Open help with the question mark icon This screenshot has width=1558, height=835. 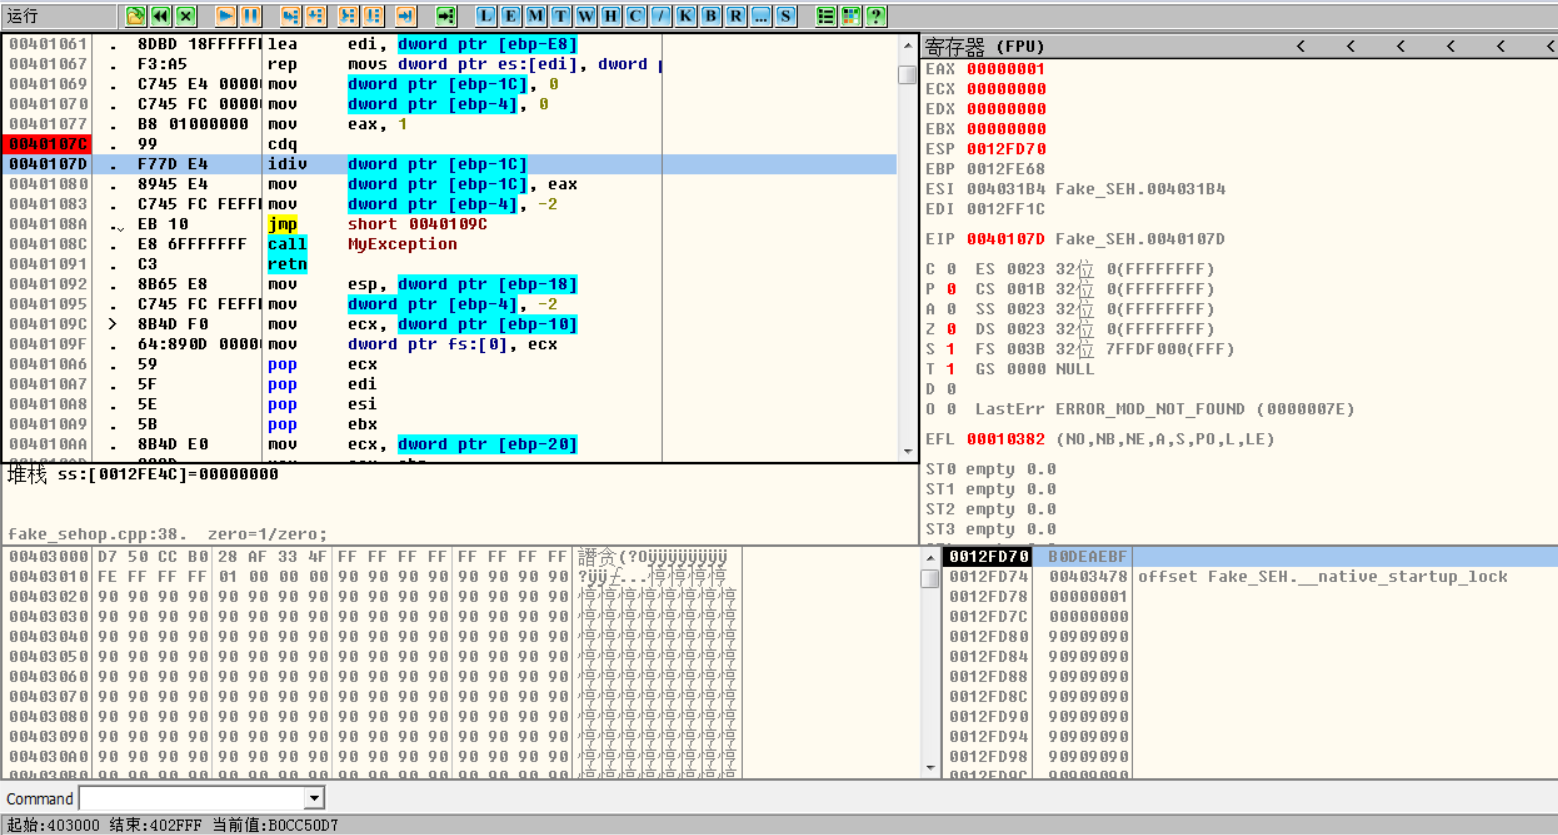click(x=876, y=16)
